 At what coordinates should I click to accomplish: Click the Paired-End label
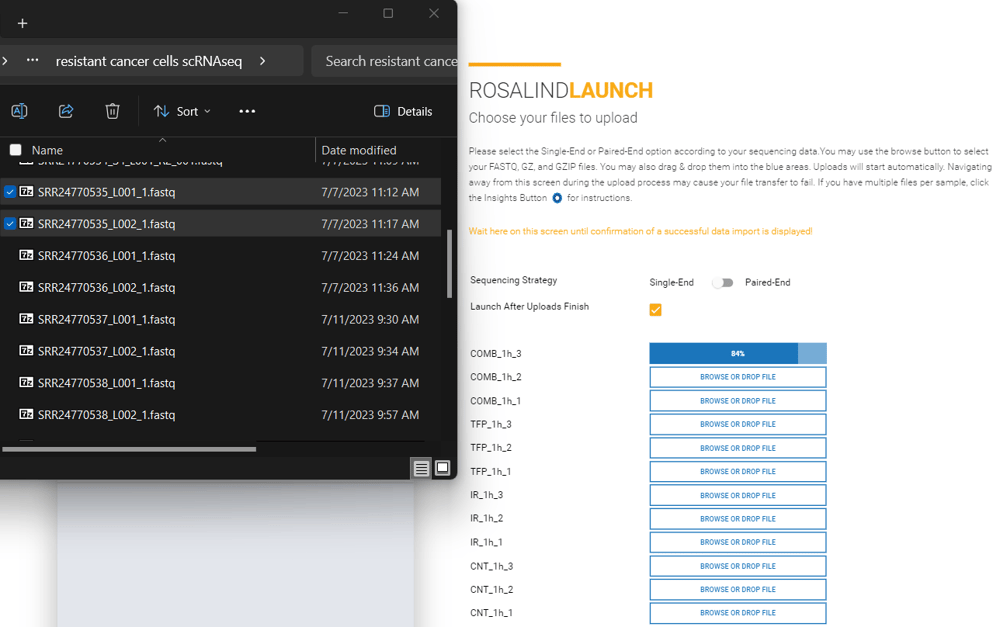coord(767,283)
